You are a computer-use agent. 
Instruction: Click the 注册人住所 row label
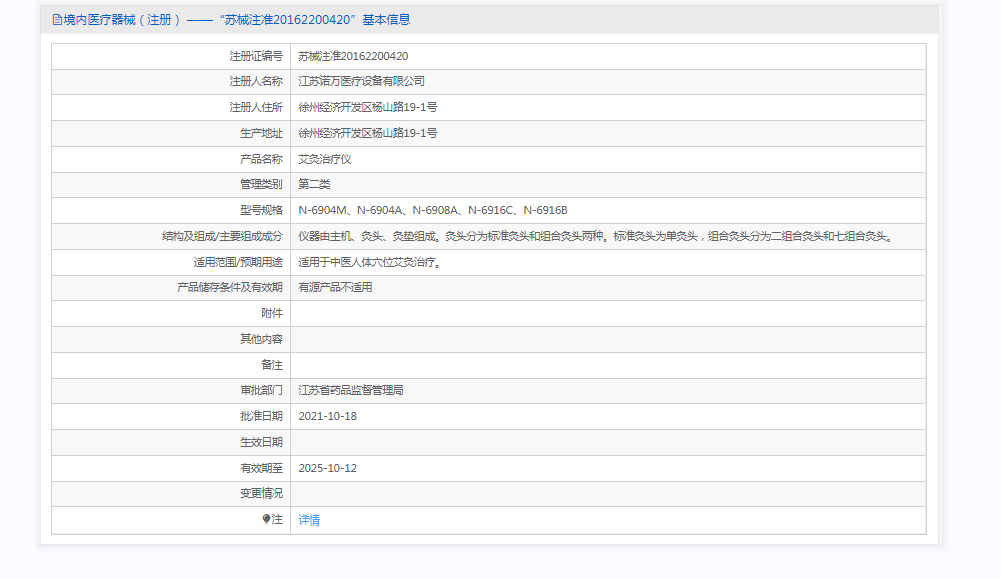click(x=255, y=107)
